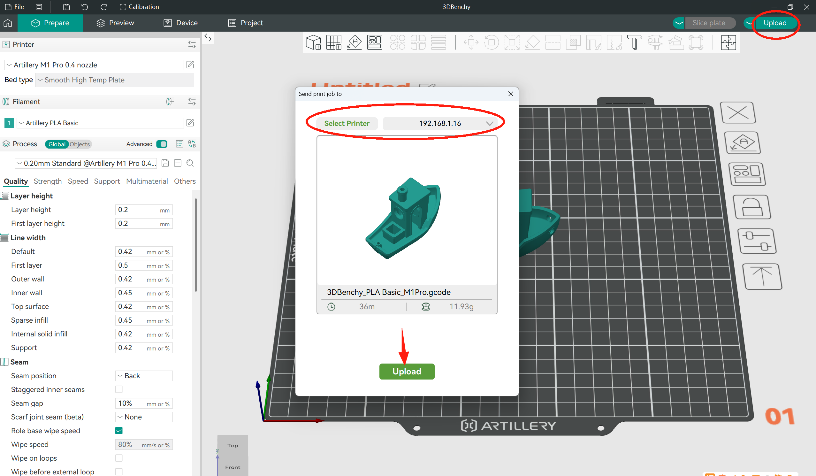Open the Seam position Back dropdown
The image size is (816, 476).
pos(144,376)
